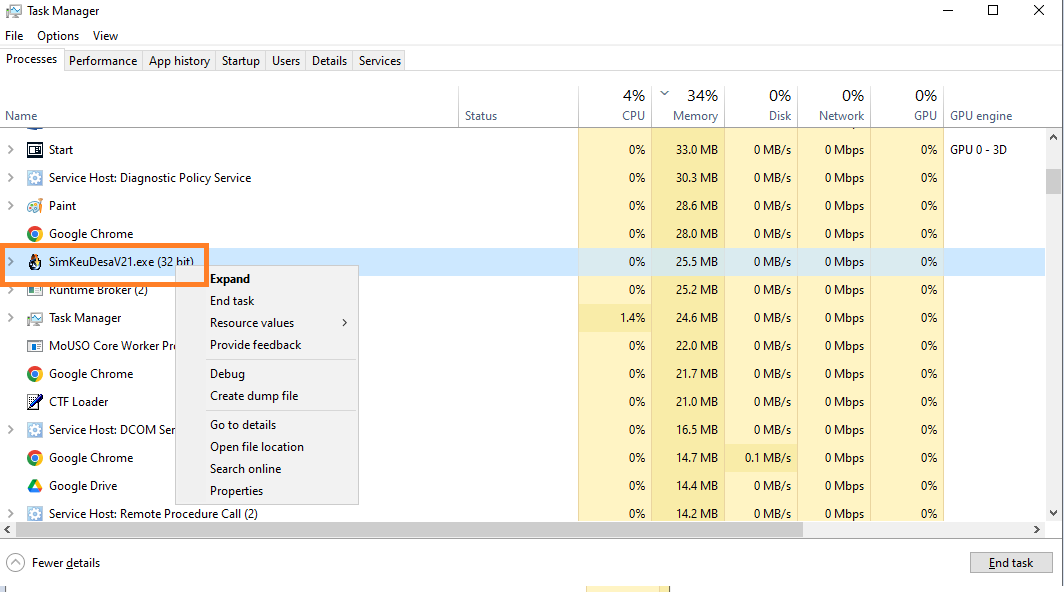Collapse view using Fewer details arrow
This screenshot has width=1064, height=592.
pos(15,563)
